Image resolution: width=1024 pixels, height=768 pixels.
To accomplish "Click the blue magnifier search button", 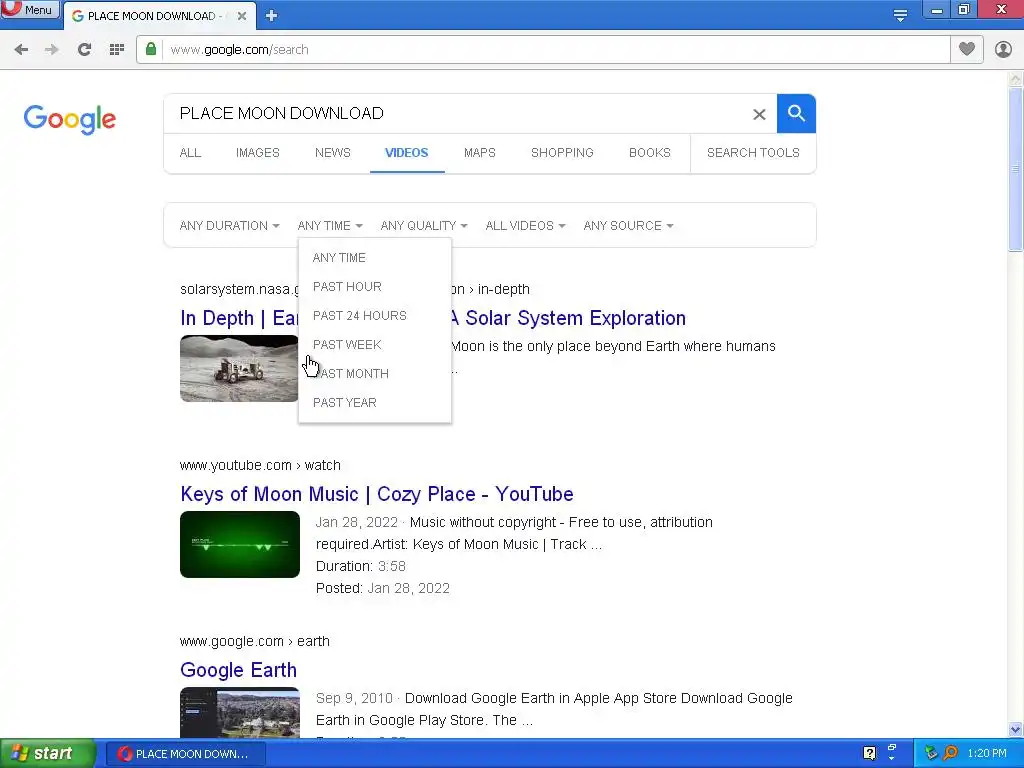I will tap(796, 114).
